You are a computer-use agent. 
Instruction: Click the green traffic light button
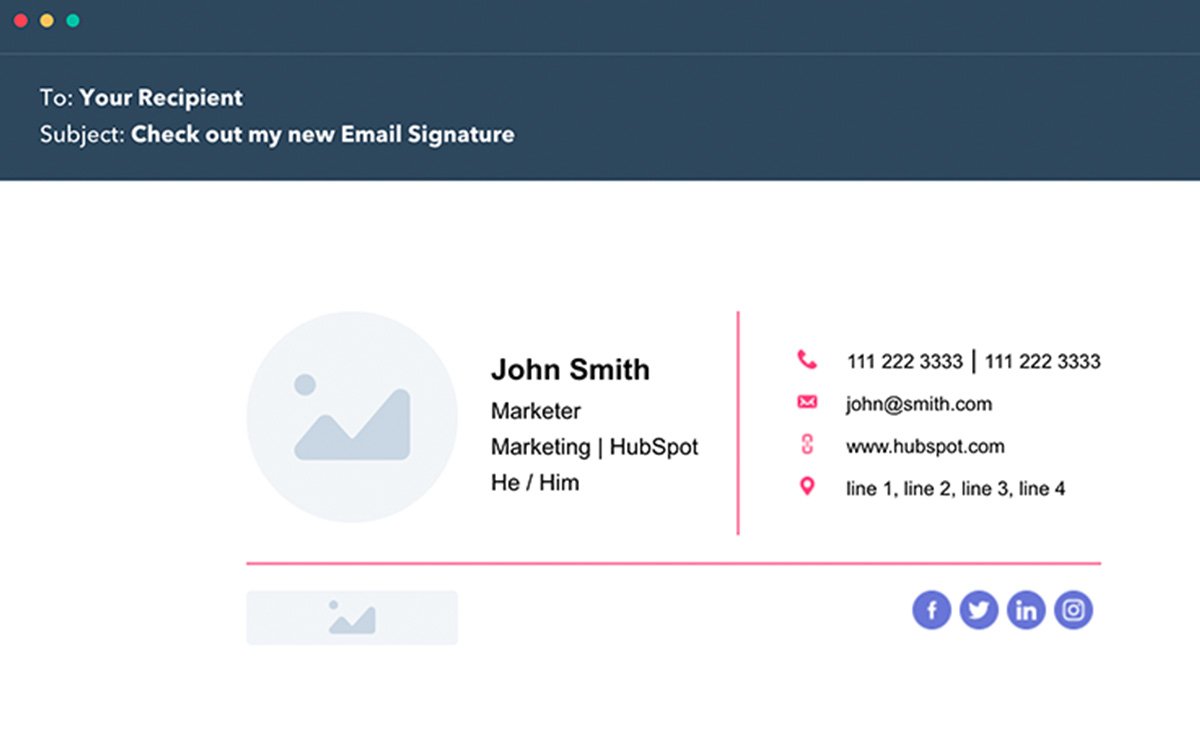point(71,19)
